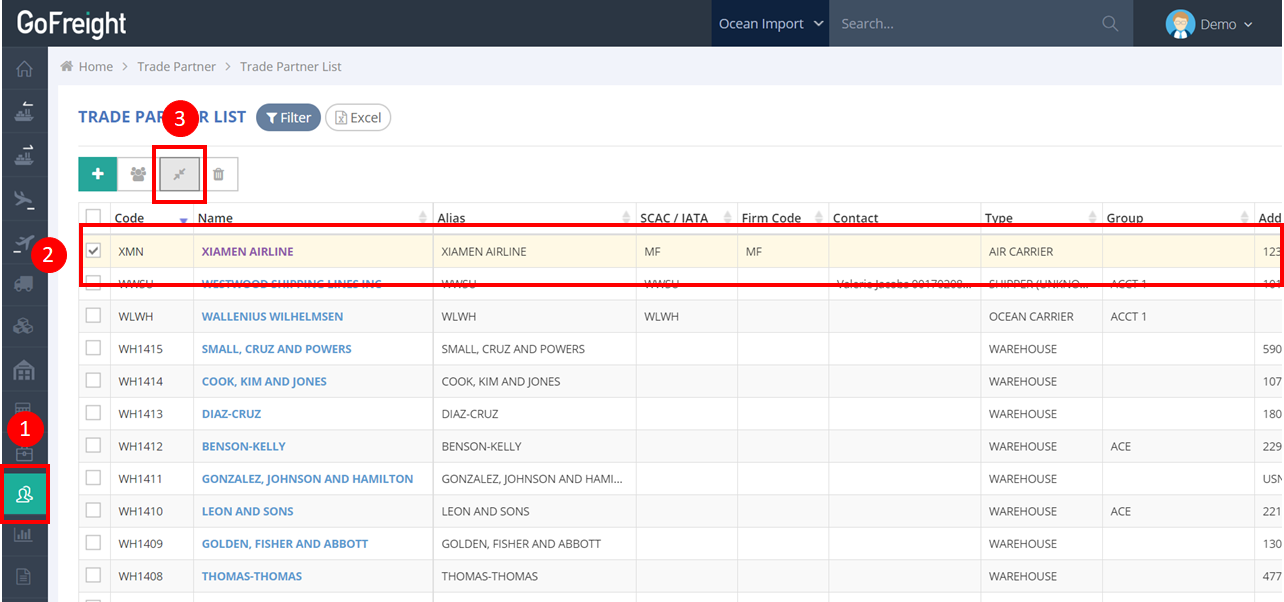Open the warehouse sidebar icon
Screen dimensions: 1284x602
(24, 371)
